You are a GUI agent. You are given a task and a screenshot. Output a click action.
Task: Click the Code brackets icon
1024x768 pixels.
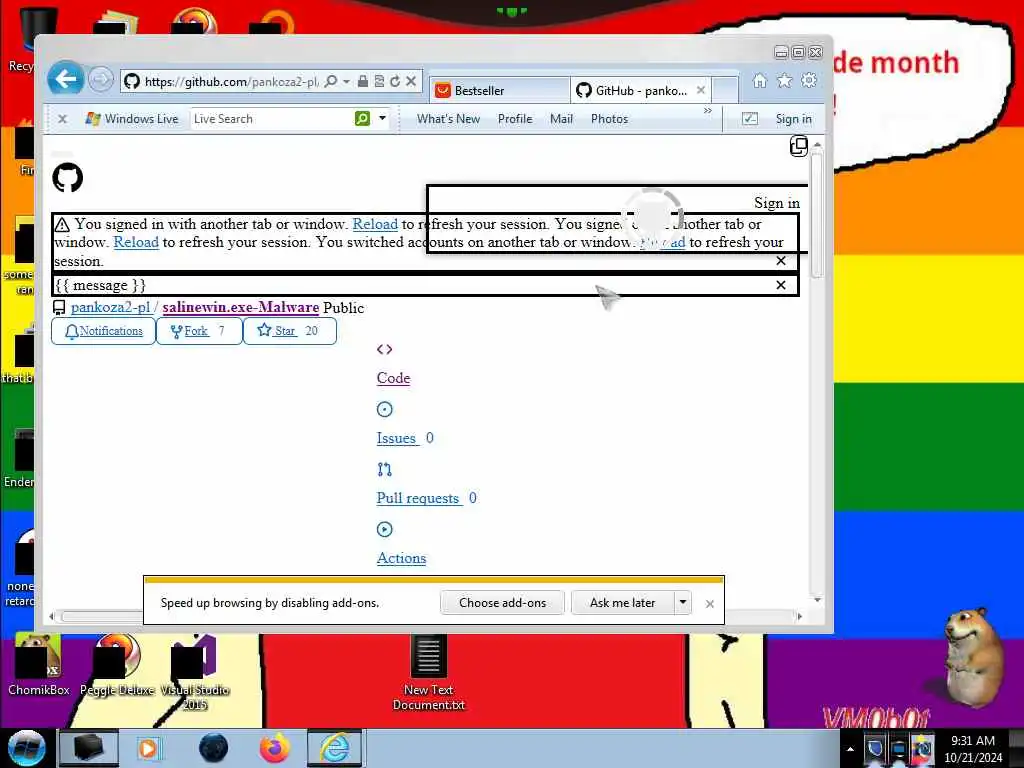(x=385, y=349)
